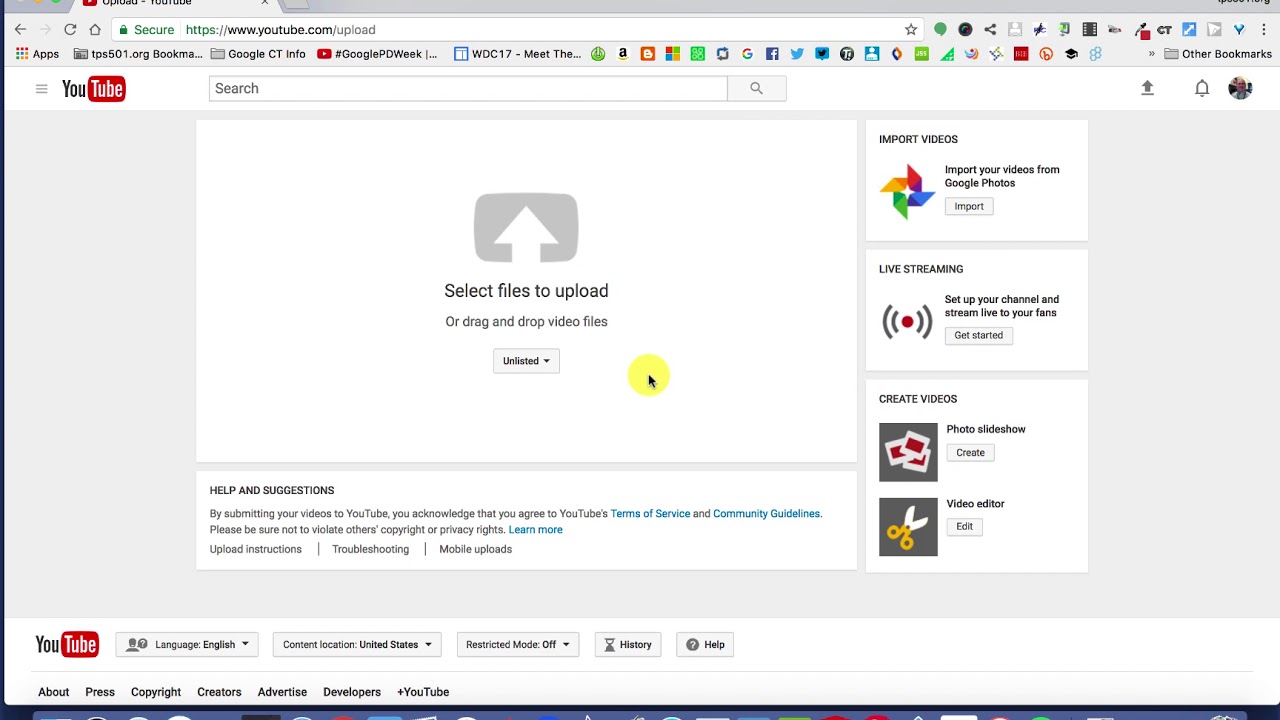
Task: Open the History button in footer
Action: point(628,645)
